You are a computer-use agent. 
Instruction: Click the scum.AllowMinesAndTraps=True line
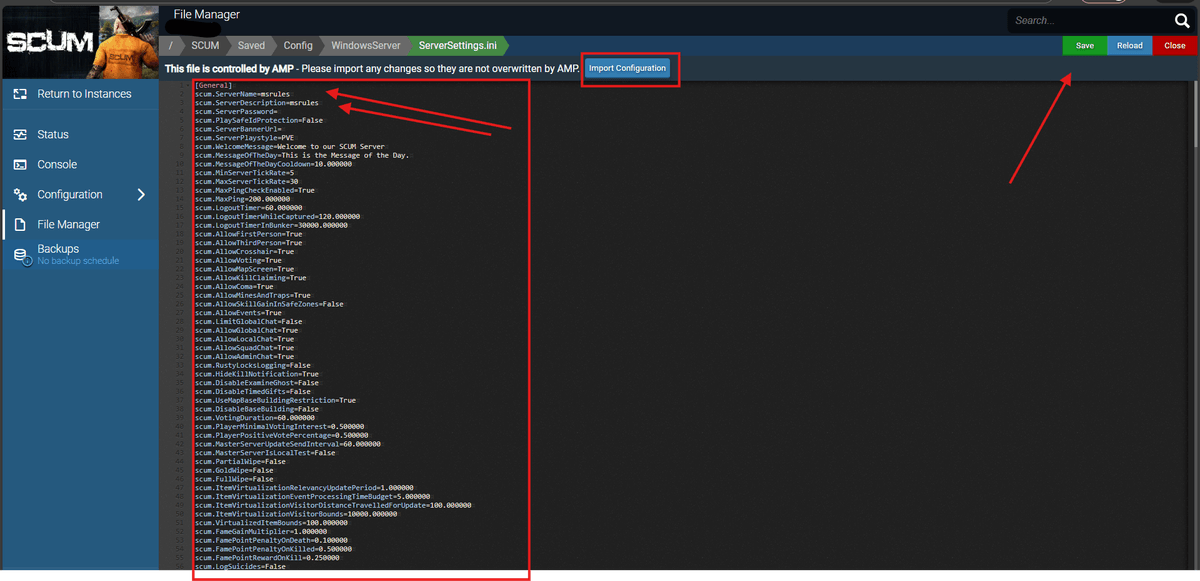(x=253, y=295)
